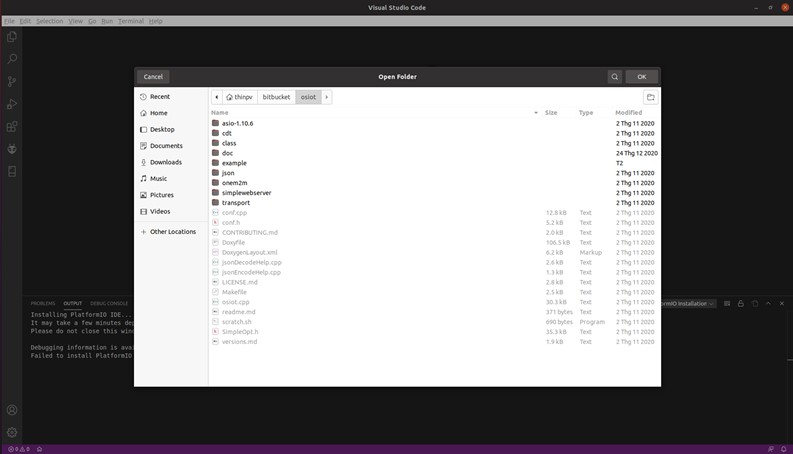Open the output channel dropdown
793x454 pixels.
tap(688, 303)
